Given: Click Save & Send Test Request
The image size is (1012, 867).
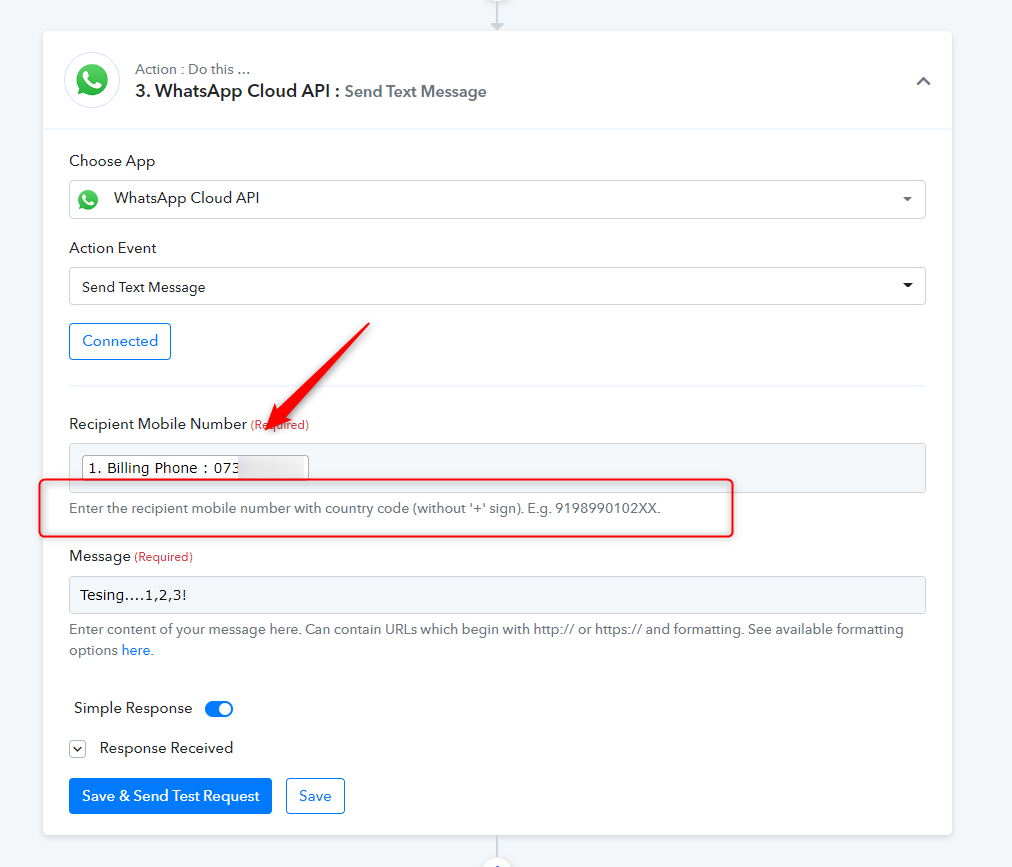Looking at the screenshot, I should click(x=170, y=796).
